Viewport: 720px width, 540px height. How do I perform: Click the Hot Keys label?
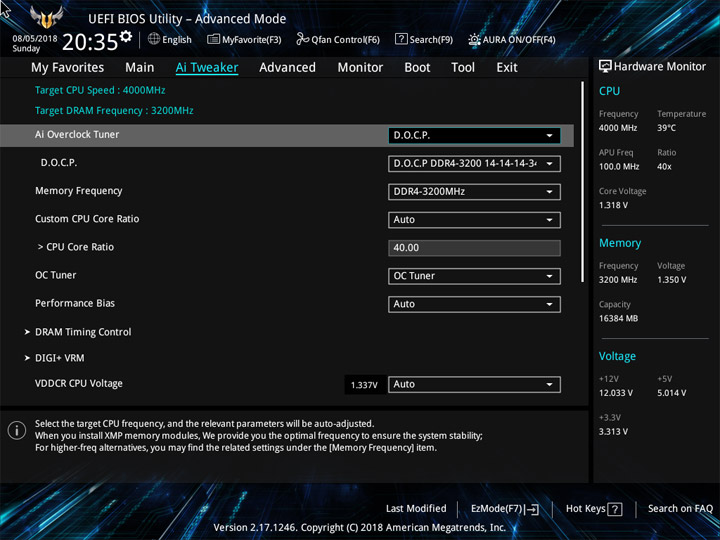pos(585,509)
